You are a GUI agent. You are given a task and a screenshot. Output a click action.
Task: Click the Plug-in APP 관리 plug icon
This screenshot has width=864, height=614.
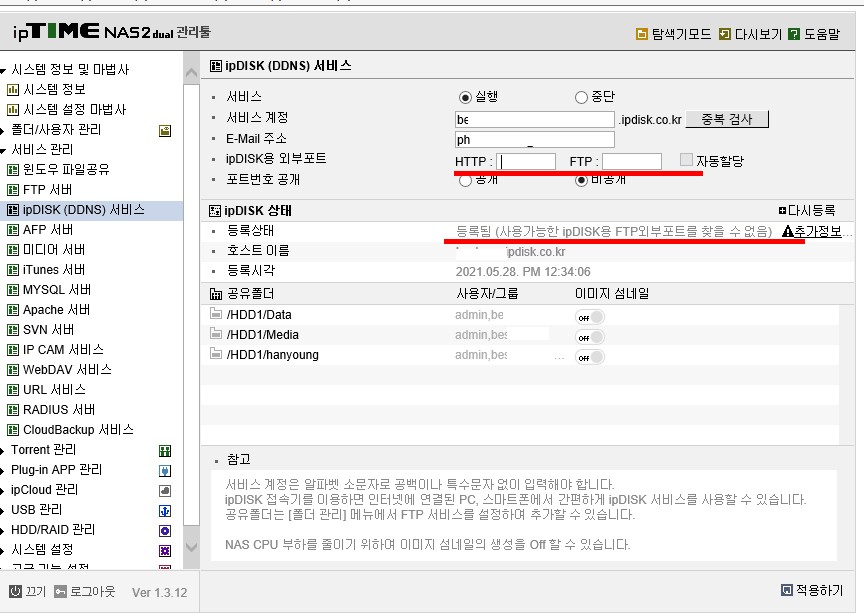pyautogui.click(x=165, y=471)
